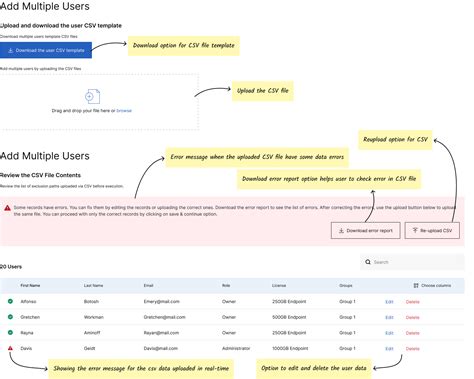The width and height of the screenshot is (474, 379).
Task: Delete the Gretchen user row
Action: click(413, 317)
